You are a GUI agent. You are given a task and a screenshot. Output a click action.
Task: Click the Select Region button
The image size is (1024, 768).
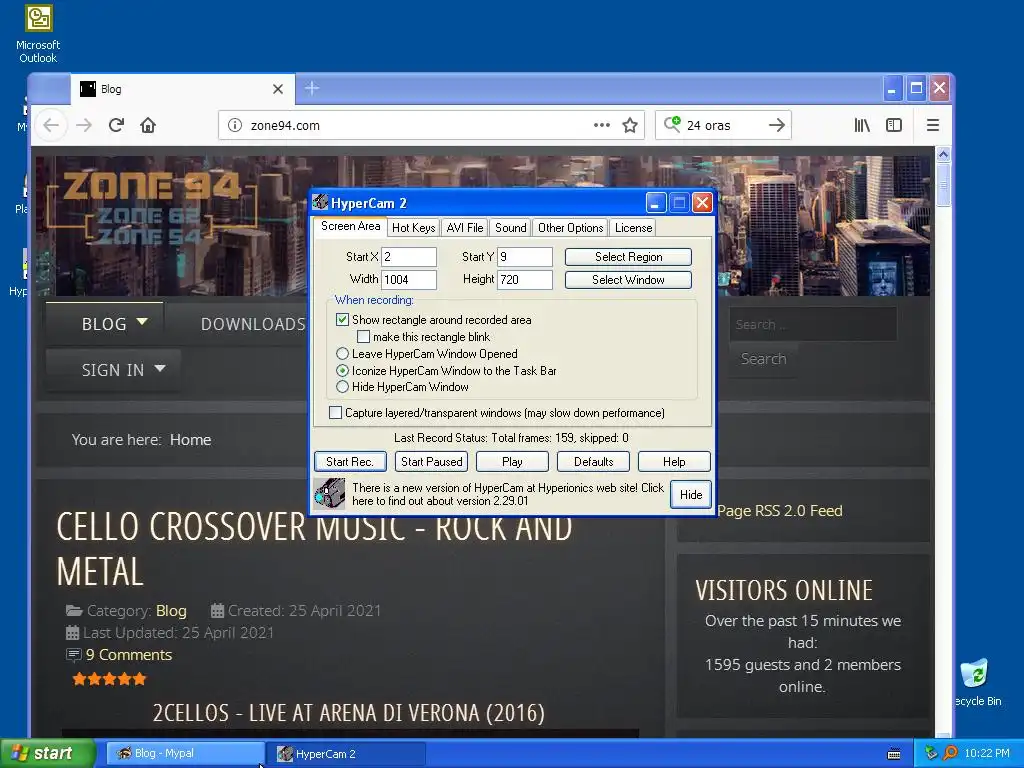tap(628, 257)
